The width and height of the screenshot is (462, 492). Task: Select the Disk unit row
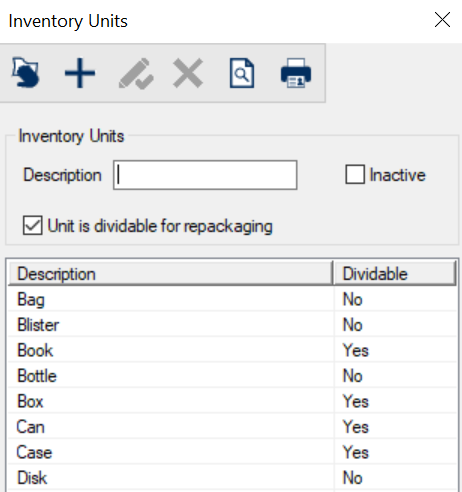(x=232, y=478)
